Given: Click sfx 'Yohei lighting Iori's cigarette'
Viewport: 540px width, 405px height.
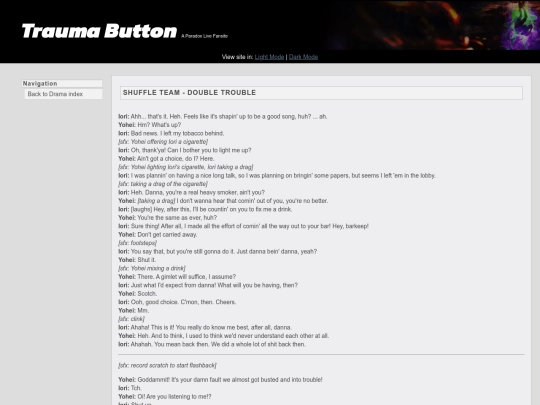Looking at the screenshot, I should (186, 167).
